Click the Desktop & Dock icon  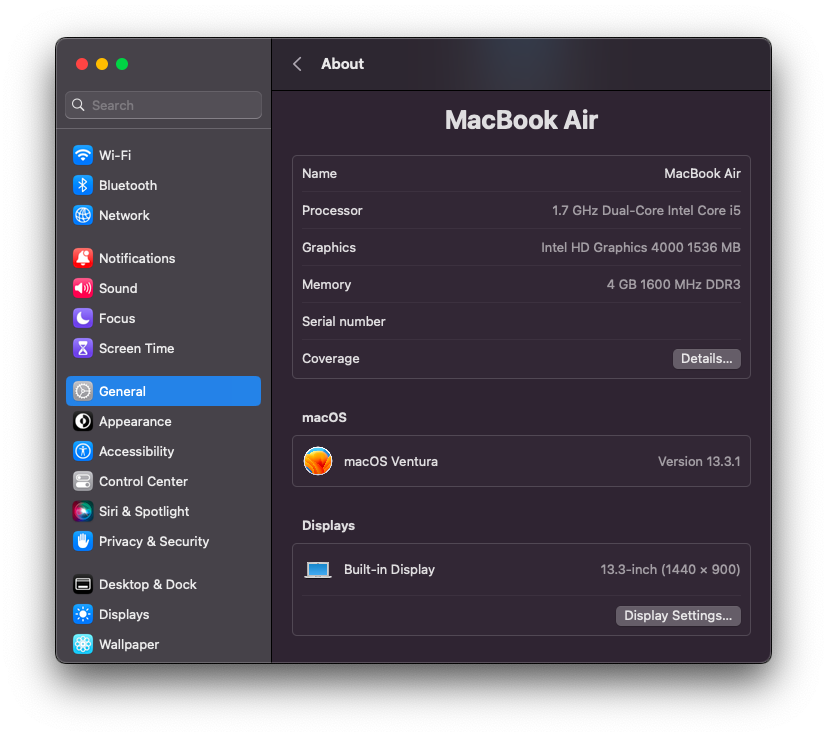pyautogui.click(x=83, y=584)
